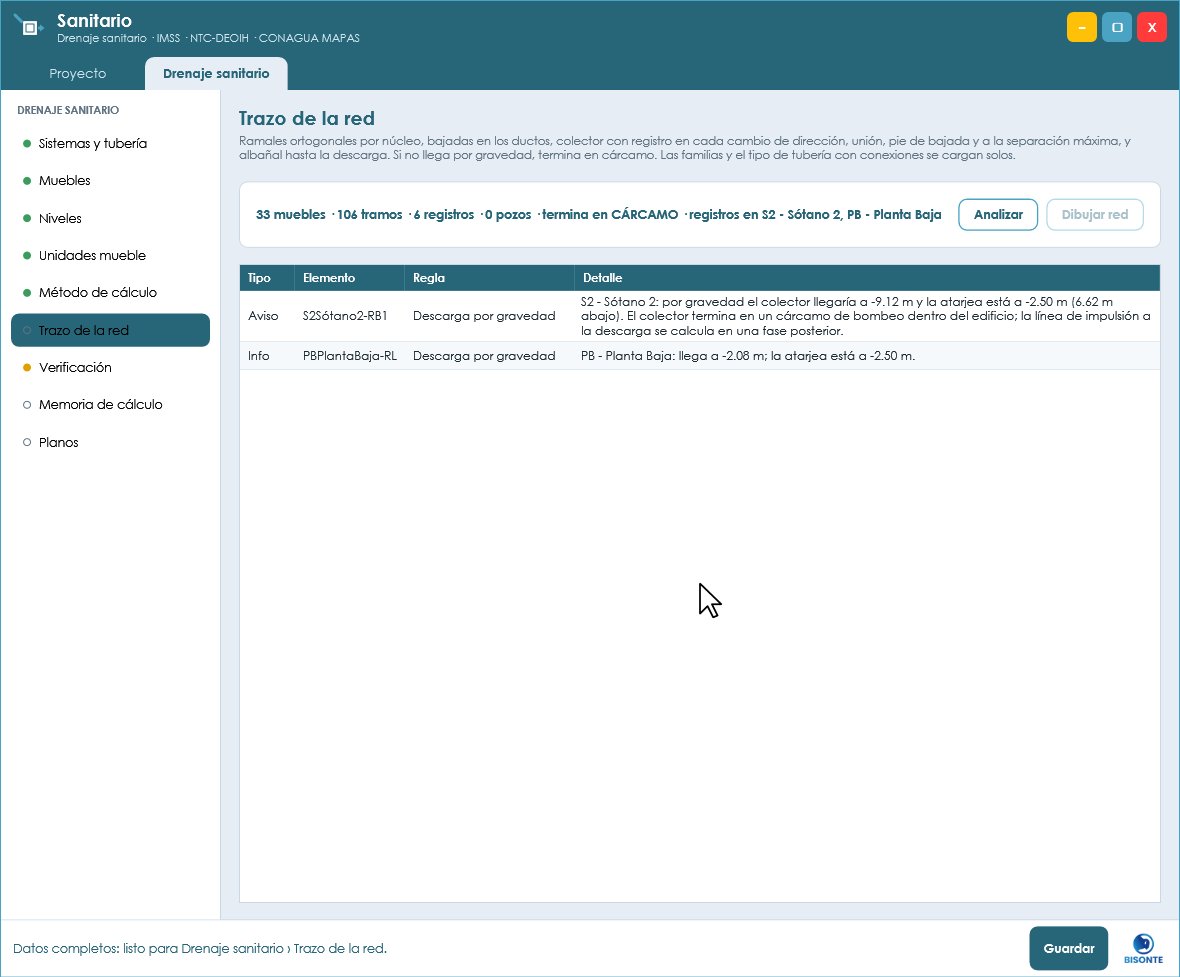Image resolution: width=1180 pixels, height=977 pixels.
Task: Click the green dot beside Muebles
Action: [27, 181]
